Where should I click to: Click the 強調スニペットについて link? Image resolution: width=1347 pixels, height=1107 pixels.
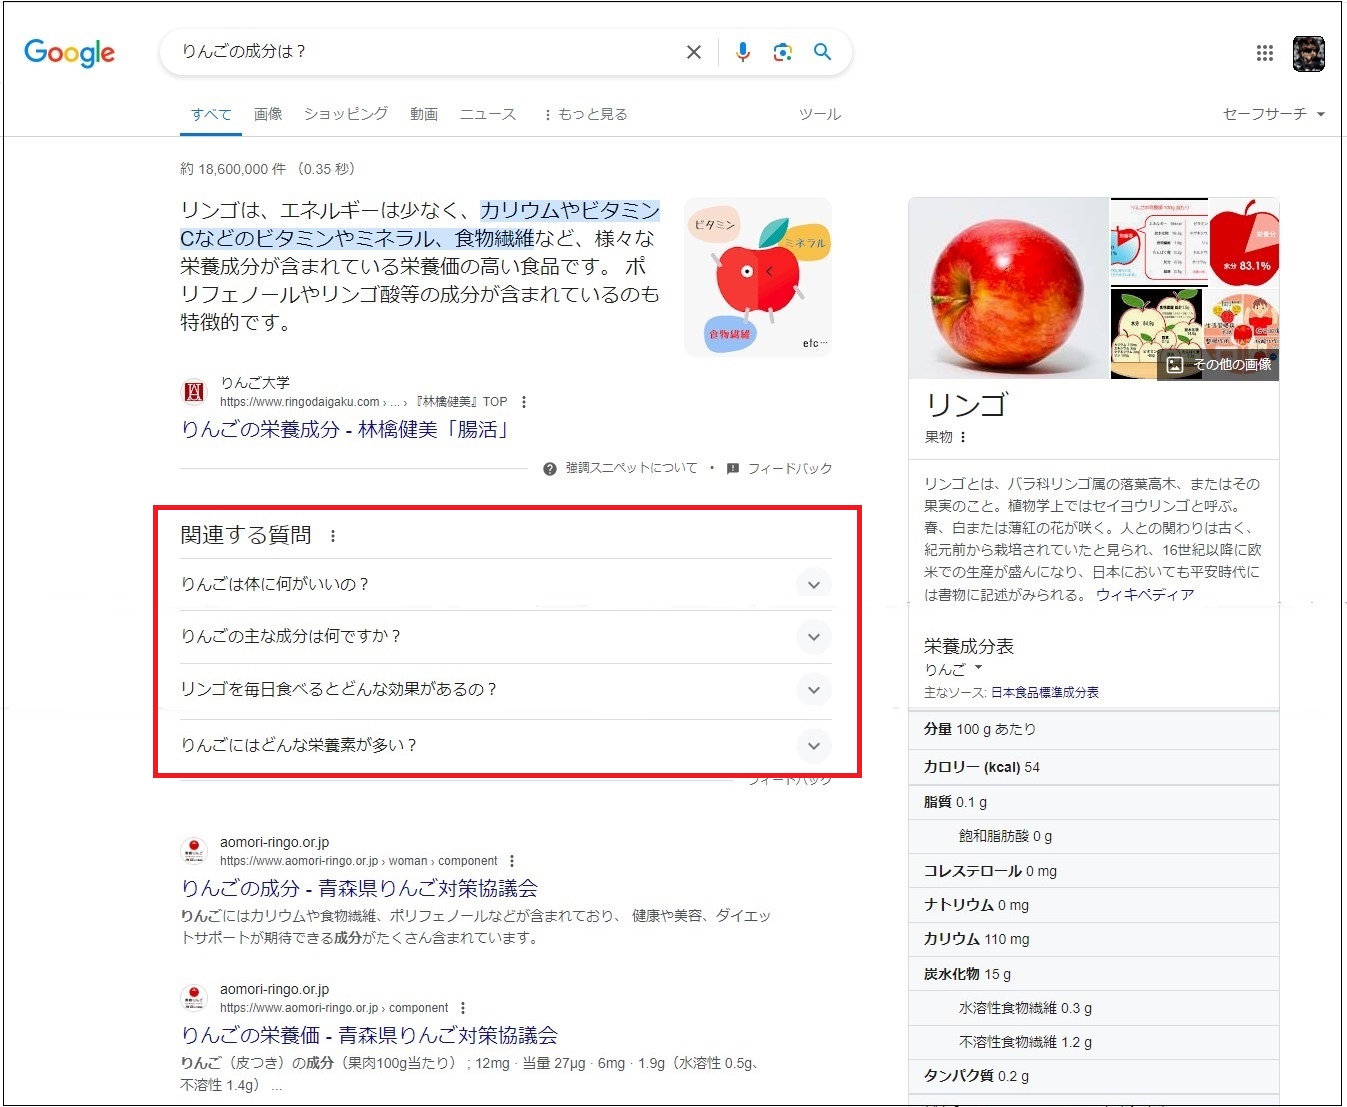tap(631, 468)
